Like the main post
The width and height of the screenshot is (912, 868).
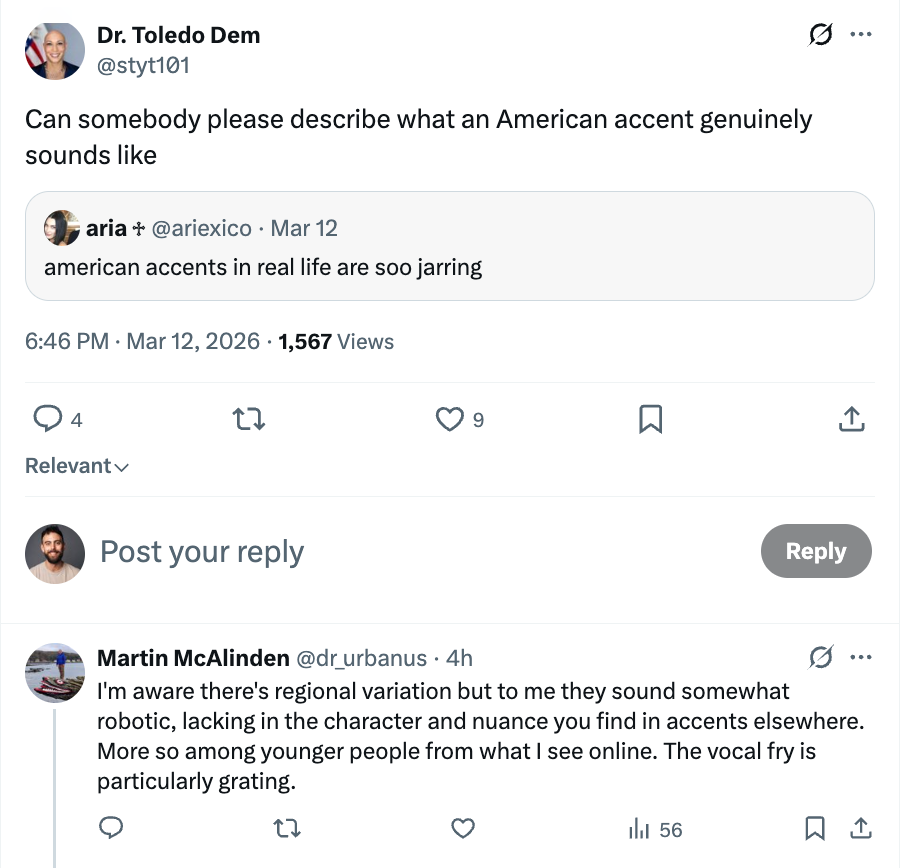coord(450,419)
